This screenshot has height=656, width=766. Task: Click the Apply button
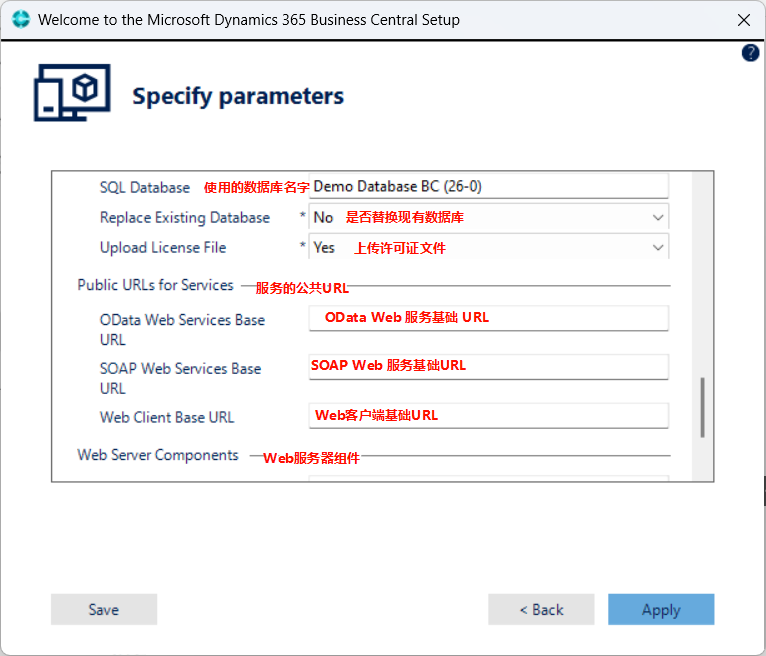tap(661, 609)
